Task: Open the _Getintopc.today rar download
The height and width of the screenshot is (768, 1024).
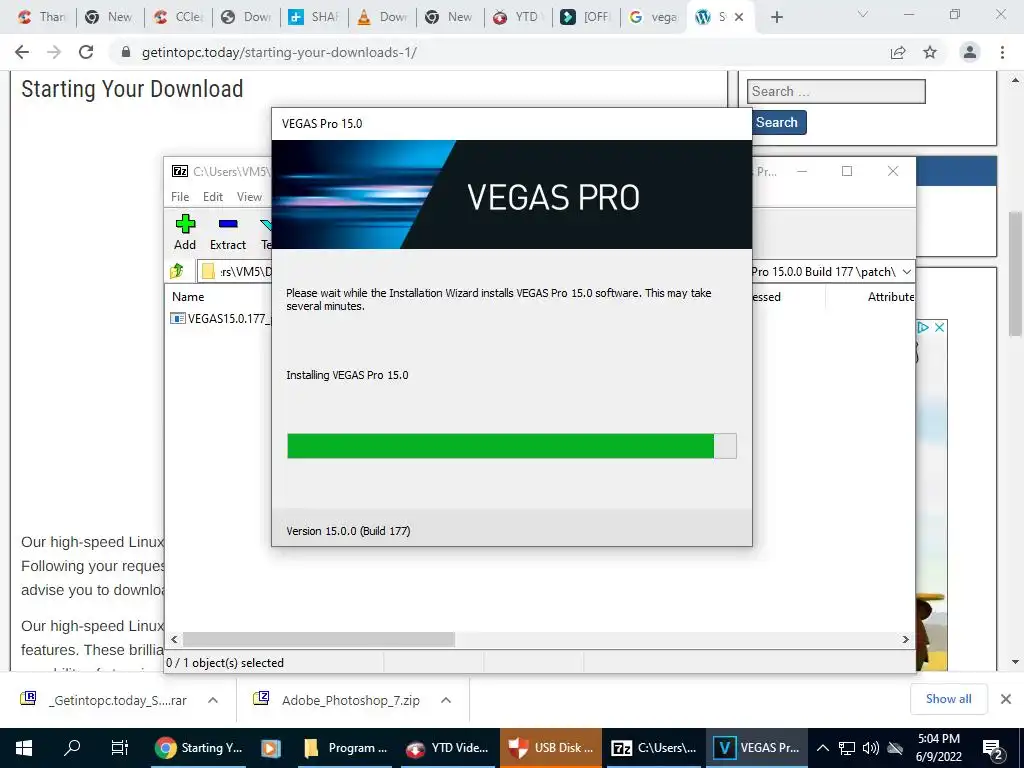Action: 104,700
